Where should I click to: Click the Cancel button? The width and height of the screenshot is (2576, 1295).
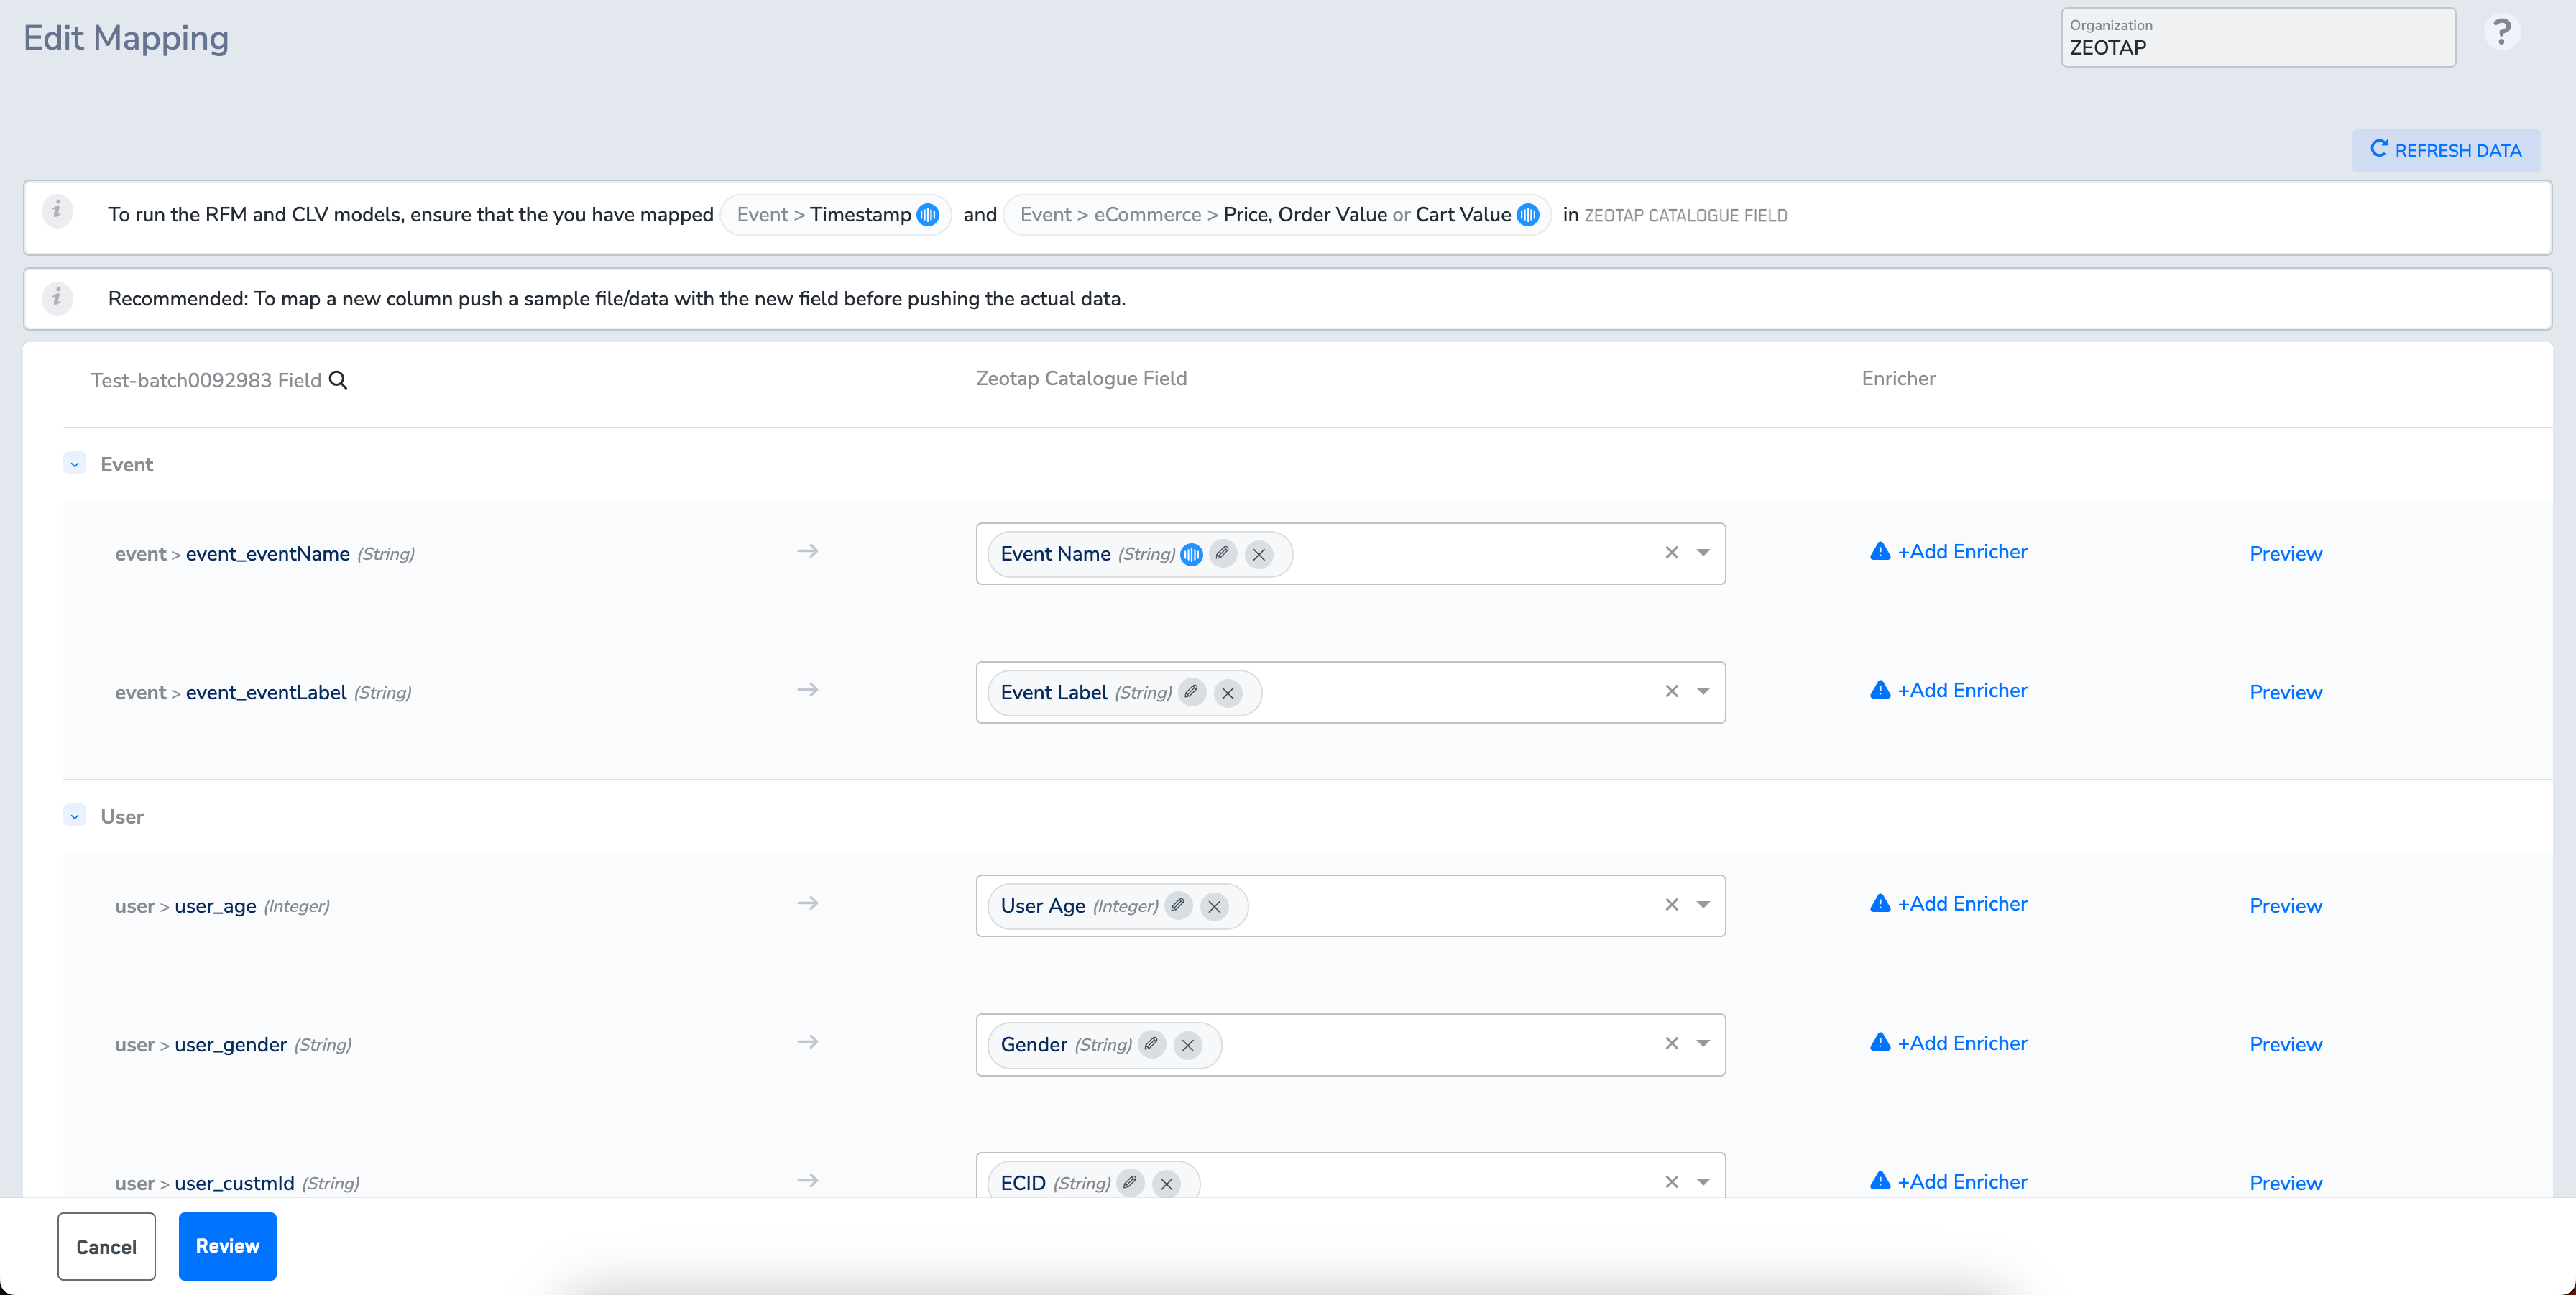(x=106, y=1246)
